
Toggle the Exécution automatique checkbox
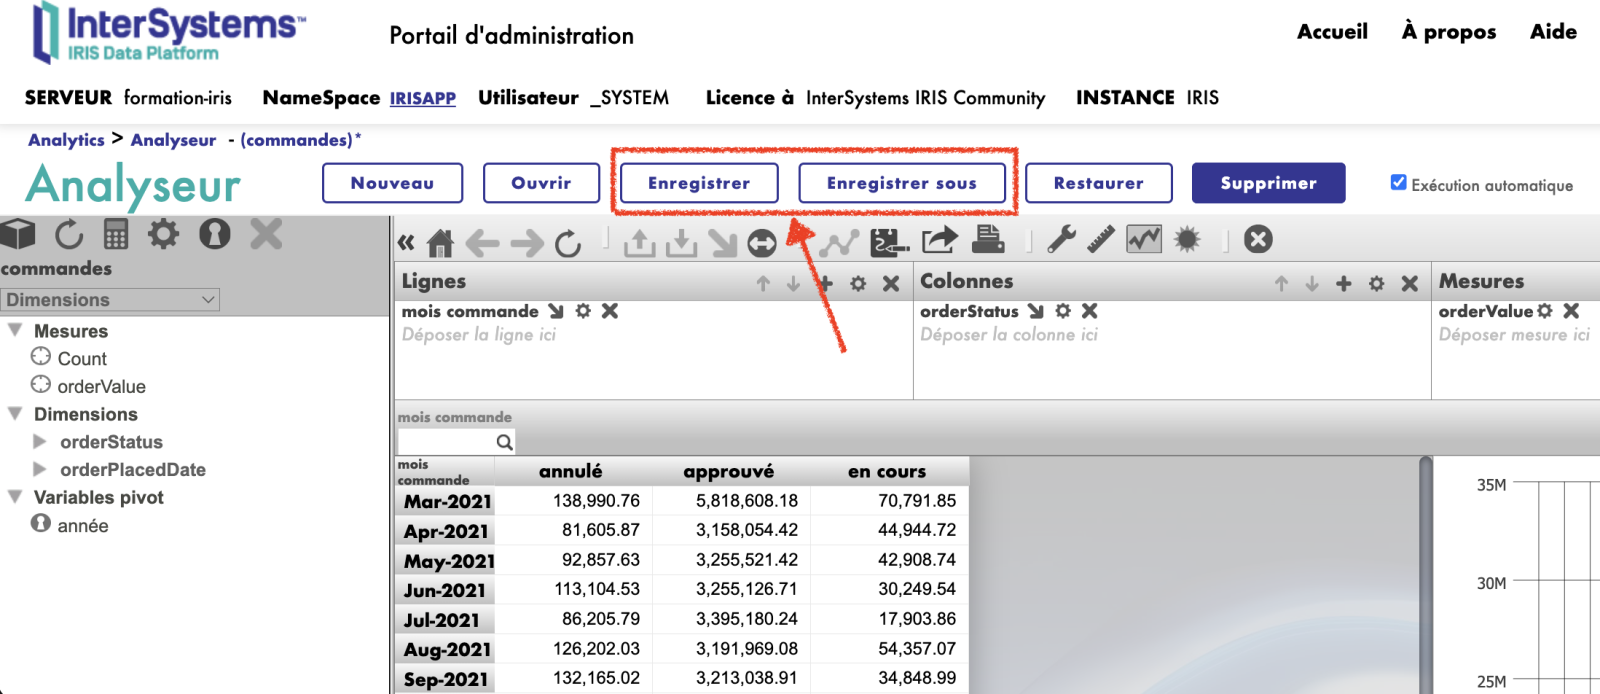[x=1398, y=182]
